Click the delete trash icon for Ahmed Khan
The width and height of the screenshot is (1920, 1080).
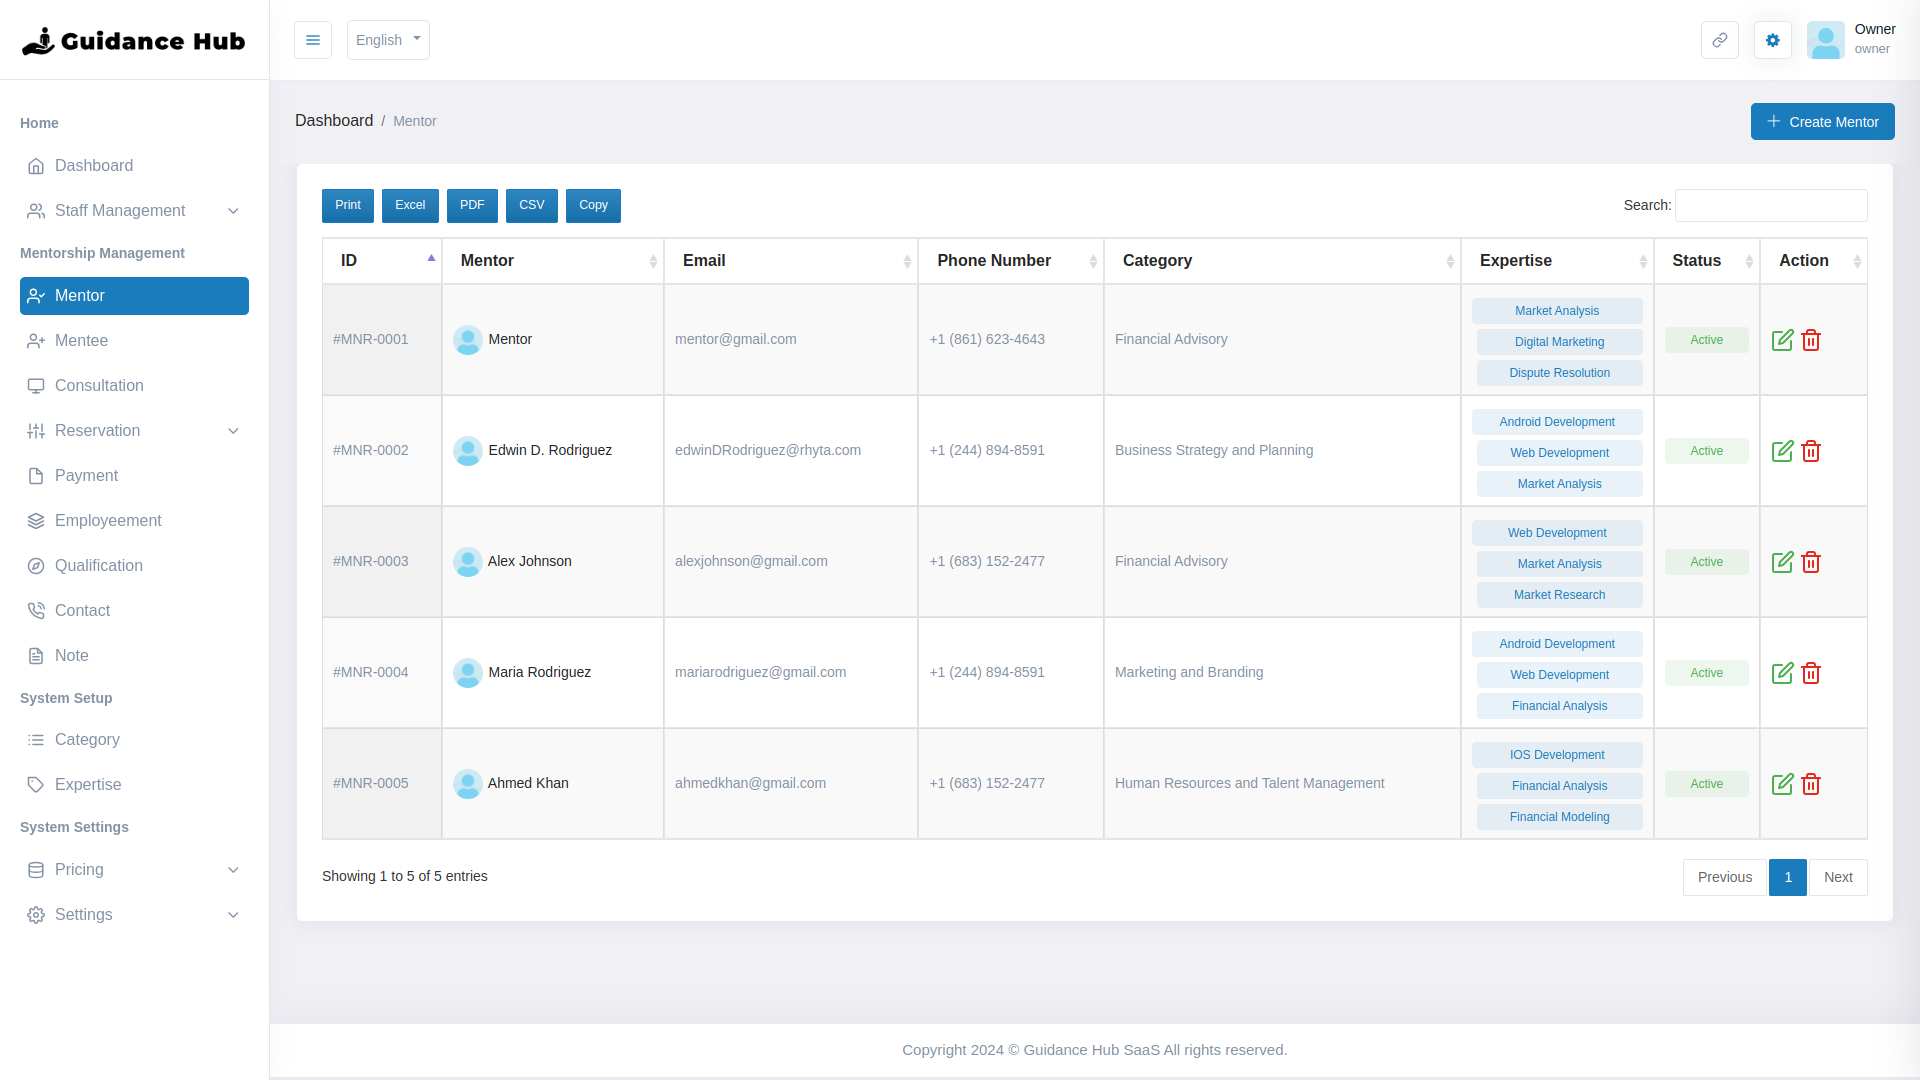(x=1811, y=784)
